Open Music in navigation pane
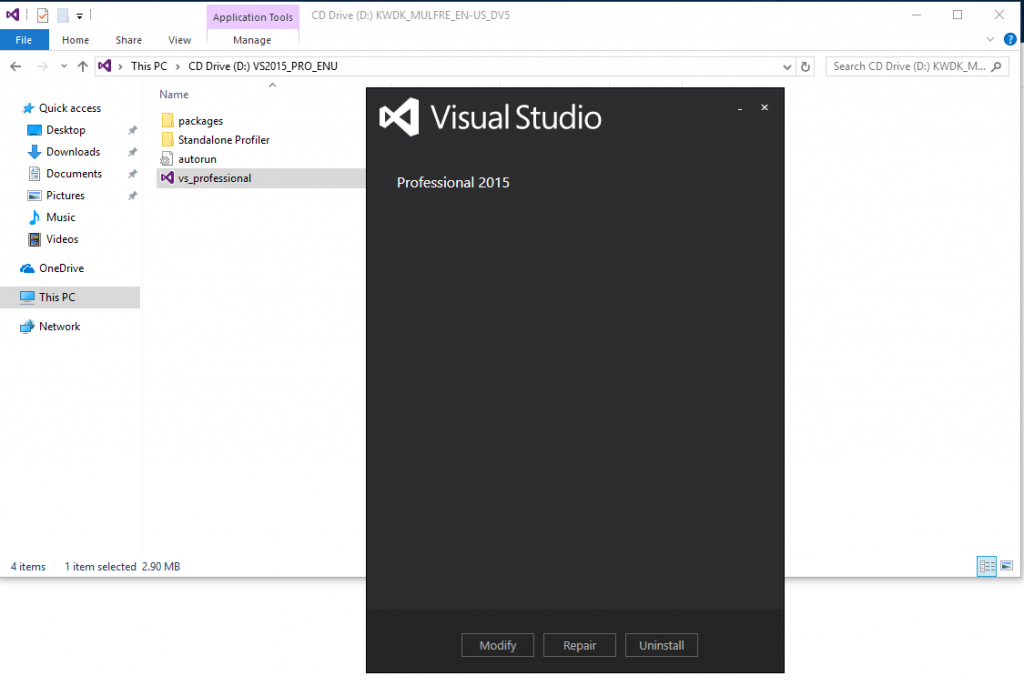Viewport: 1024px width, 686px height. click(x=60, y=217)
